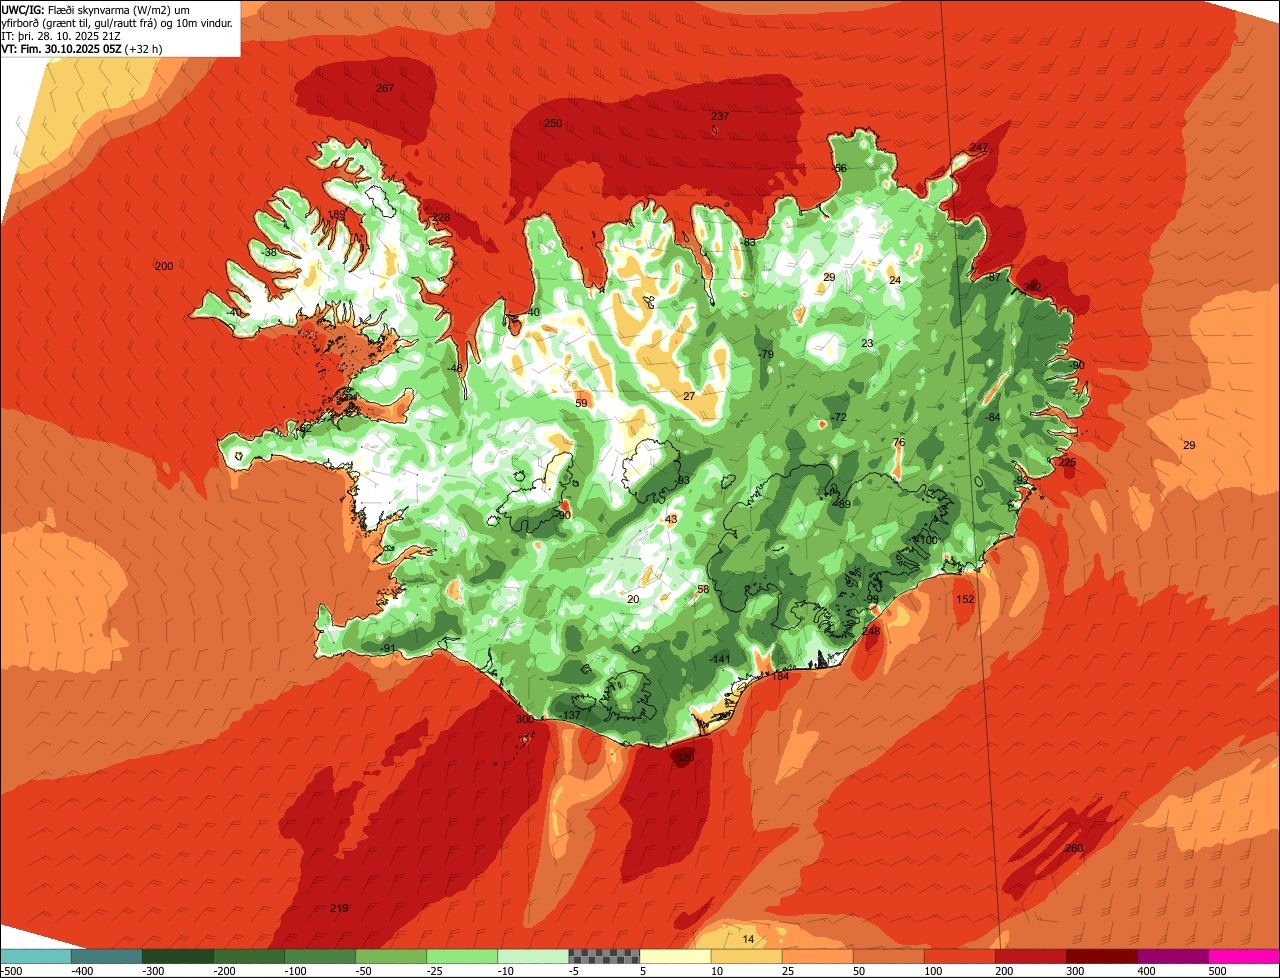Viewport: 1280px width, 978px height.
Task: Click the map value 184
Action: [x=780, y=677]
